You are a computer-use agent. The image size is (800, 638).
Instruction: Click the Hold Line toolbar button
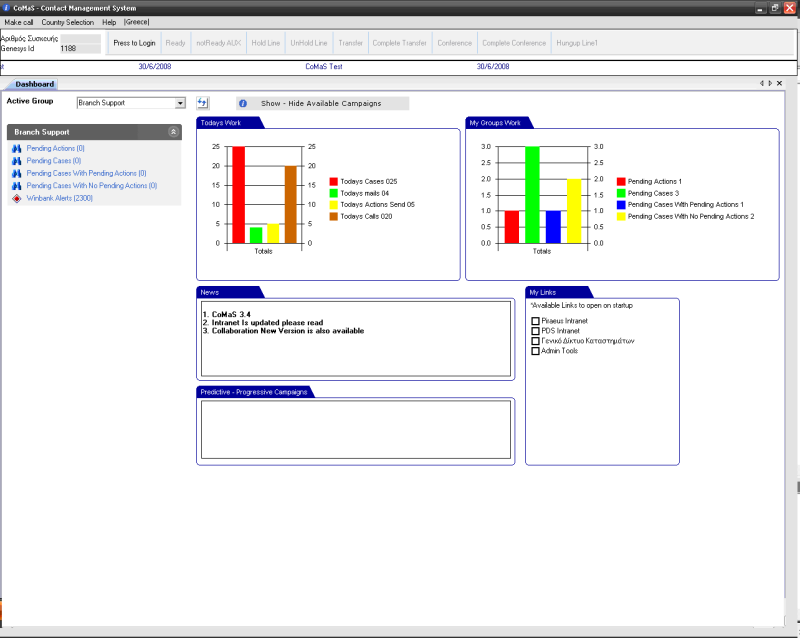pyautogui.click(x=266, y=43)
